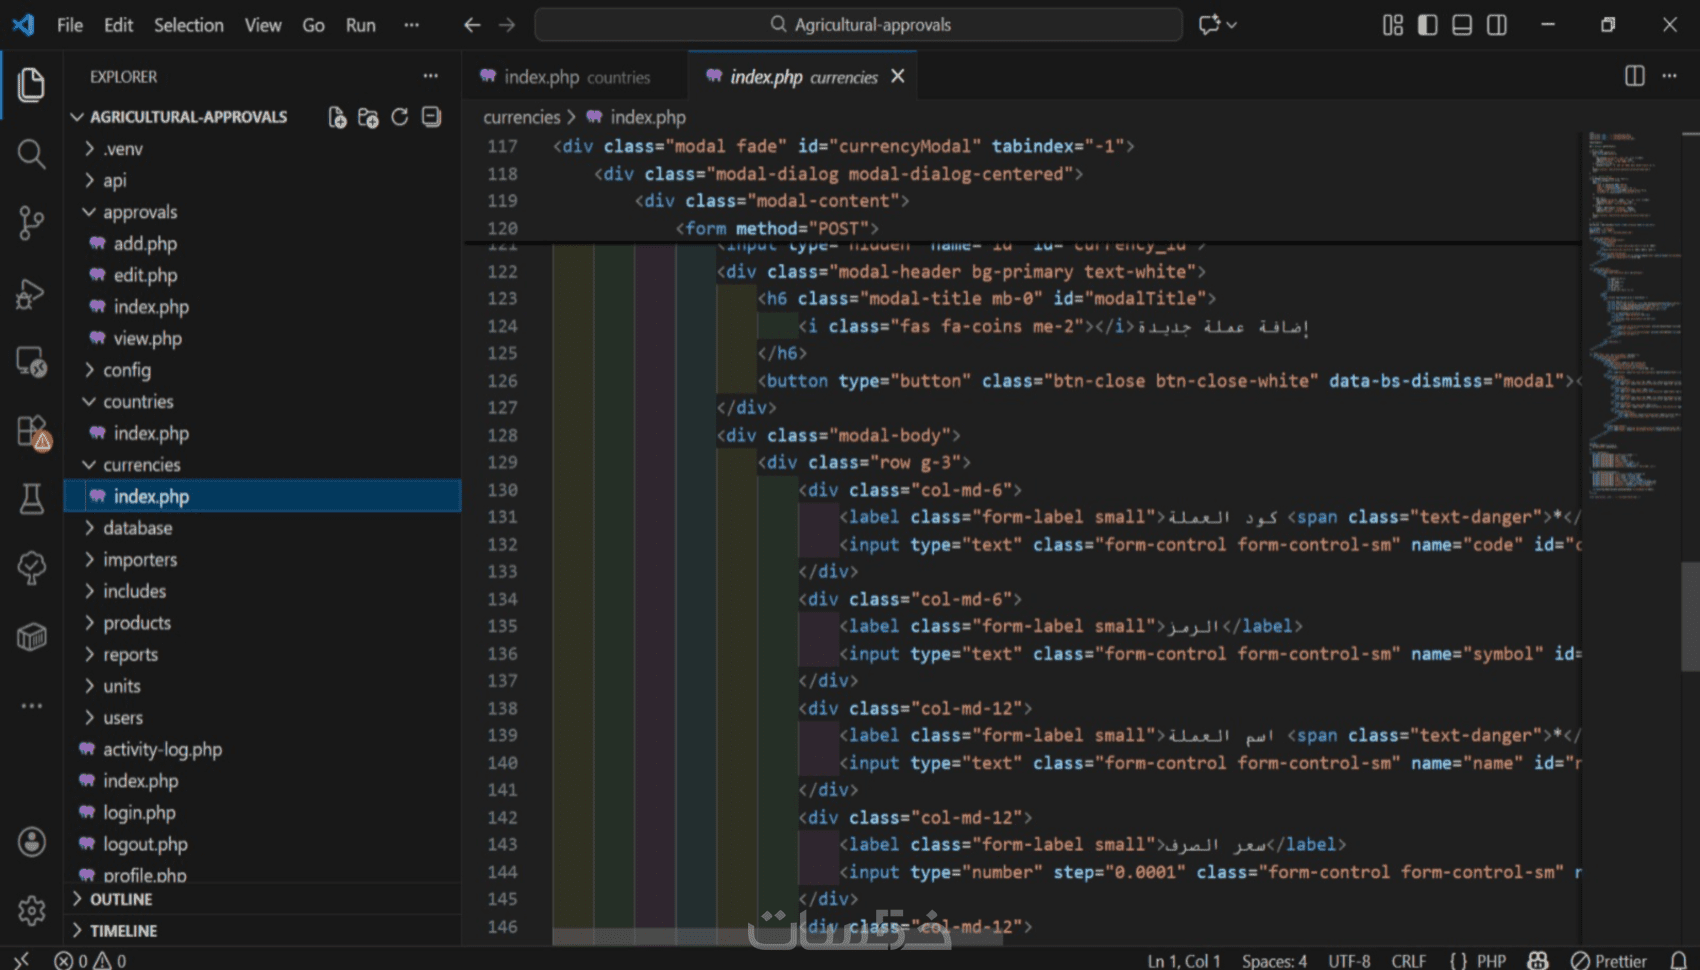Click the Prettier status bar button
This screenshot has width=1700, height=970.
click(x=1609, y=960)
